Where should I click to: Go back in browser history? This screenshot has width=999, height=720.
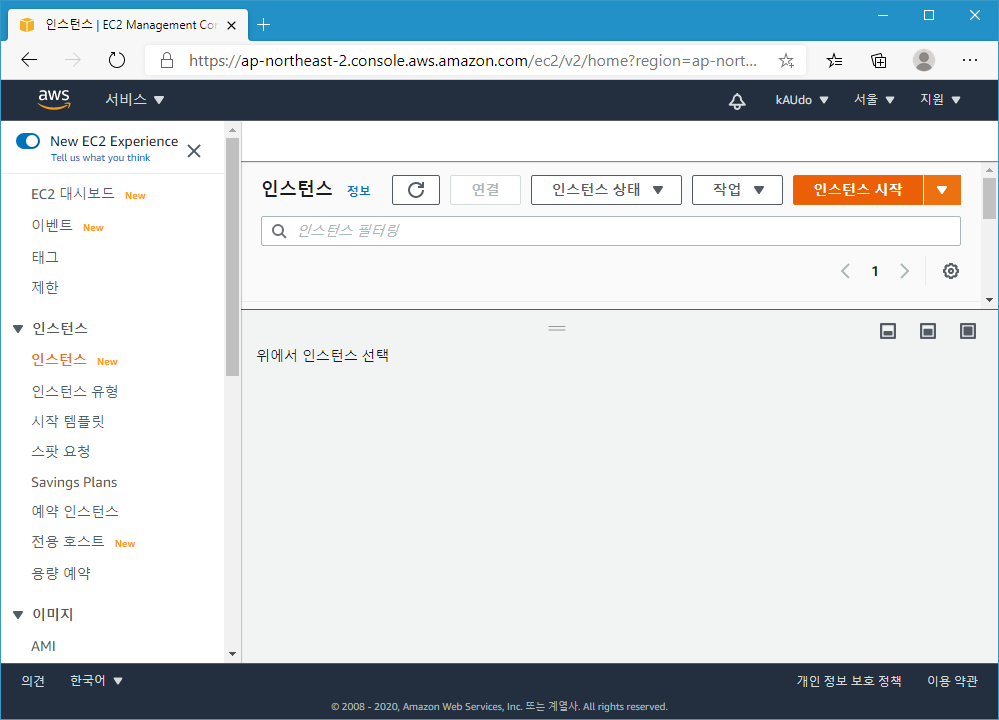(29, 61)
